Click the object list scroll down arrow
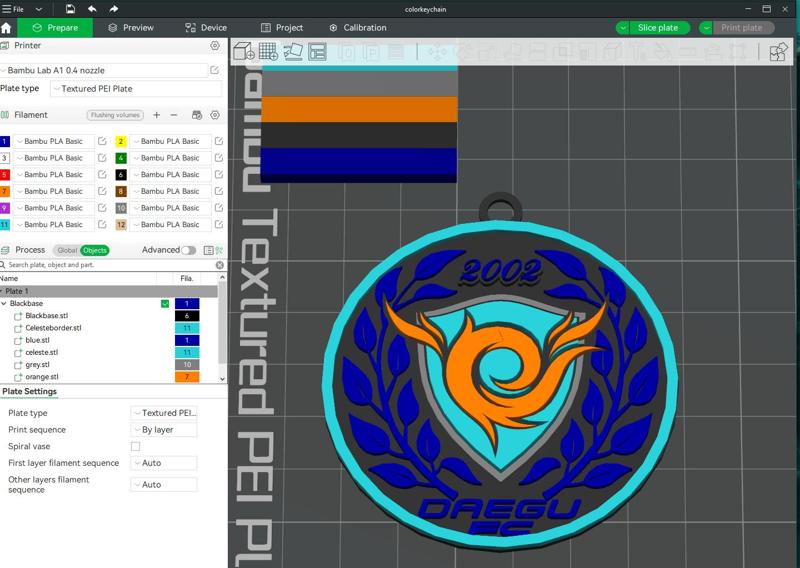 coord(222,379)
